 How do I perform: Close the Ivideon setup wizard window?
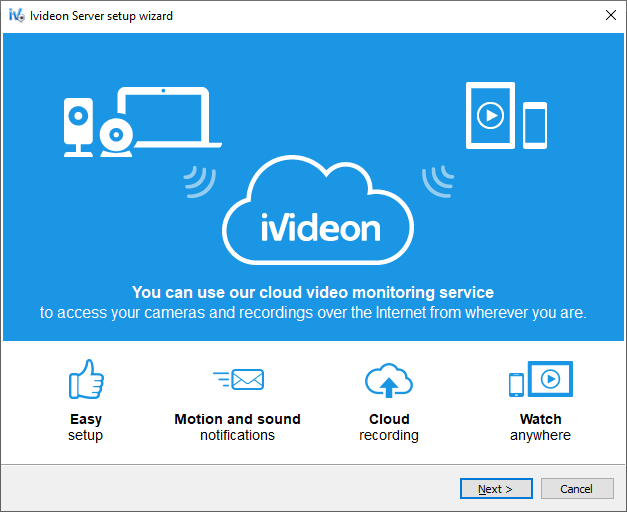coord(611,16)
